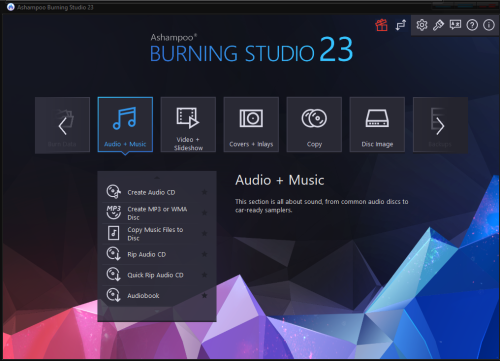Click the disc icon beside Quick Rip Audio CD

[x=113, y=274]
